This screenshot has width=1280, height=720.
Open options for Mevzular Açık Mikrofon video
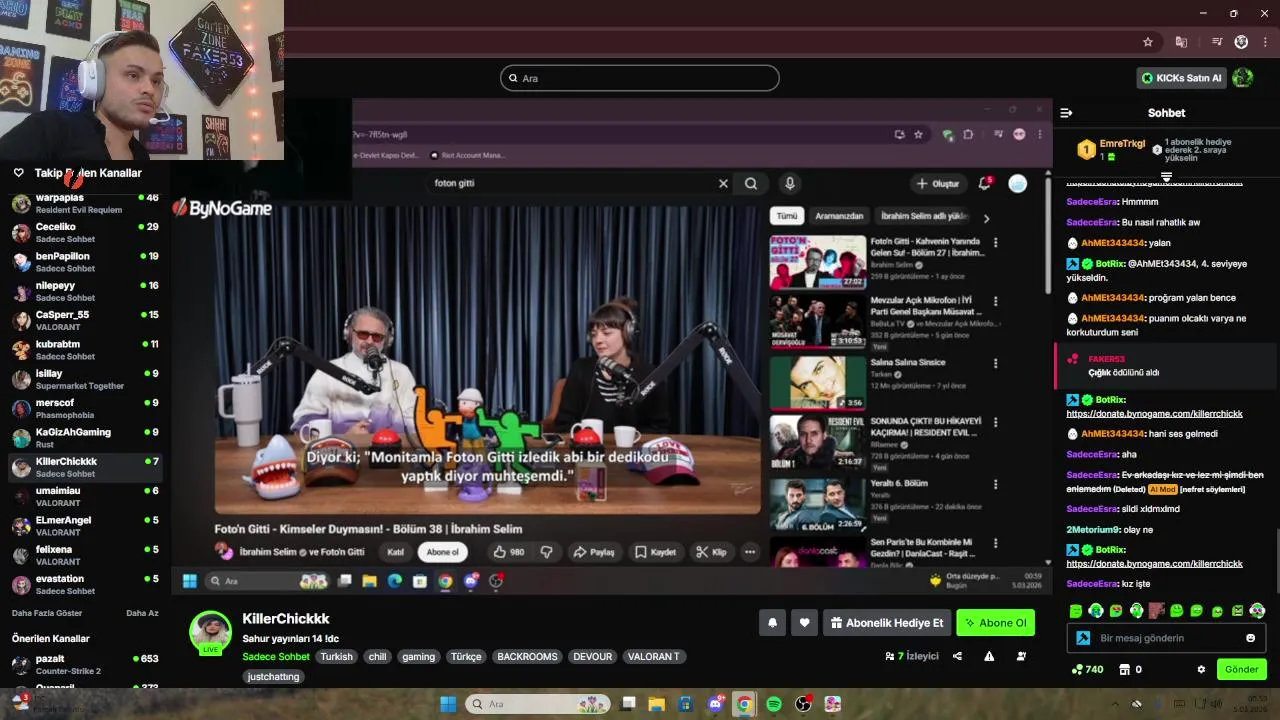(x=995, y=301)
